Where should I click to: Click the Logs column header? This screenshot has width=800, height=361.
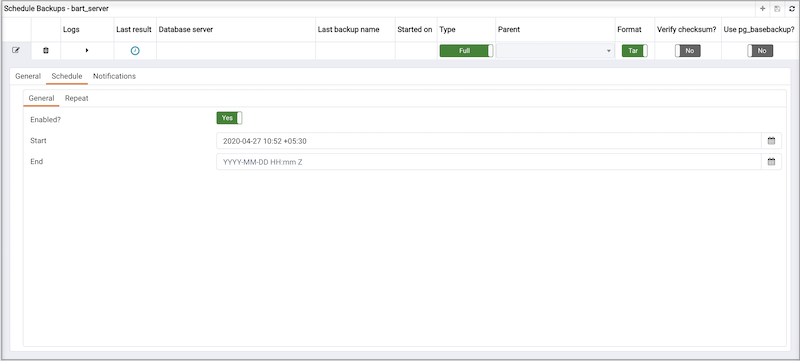71,30
